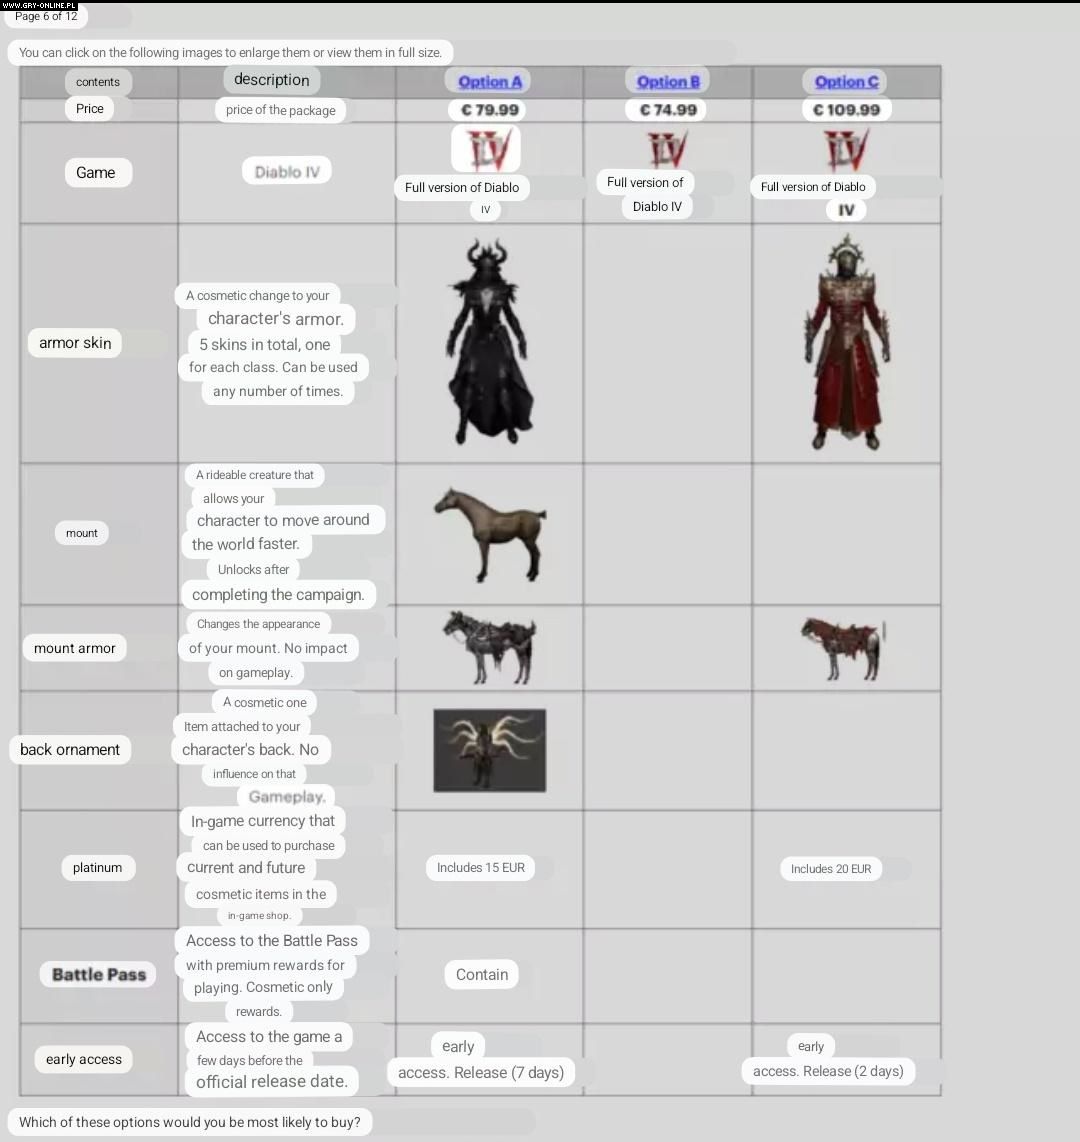Click the 'Game' row label
This screenshot has height=1142, width=1080.
[95, 173]
